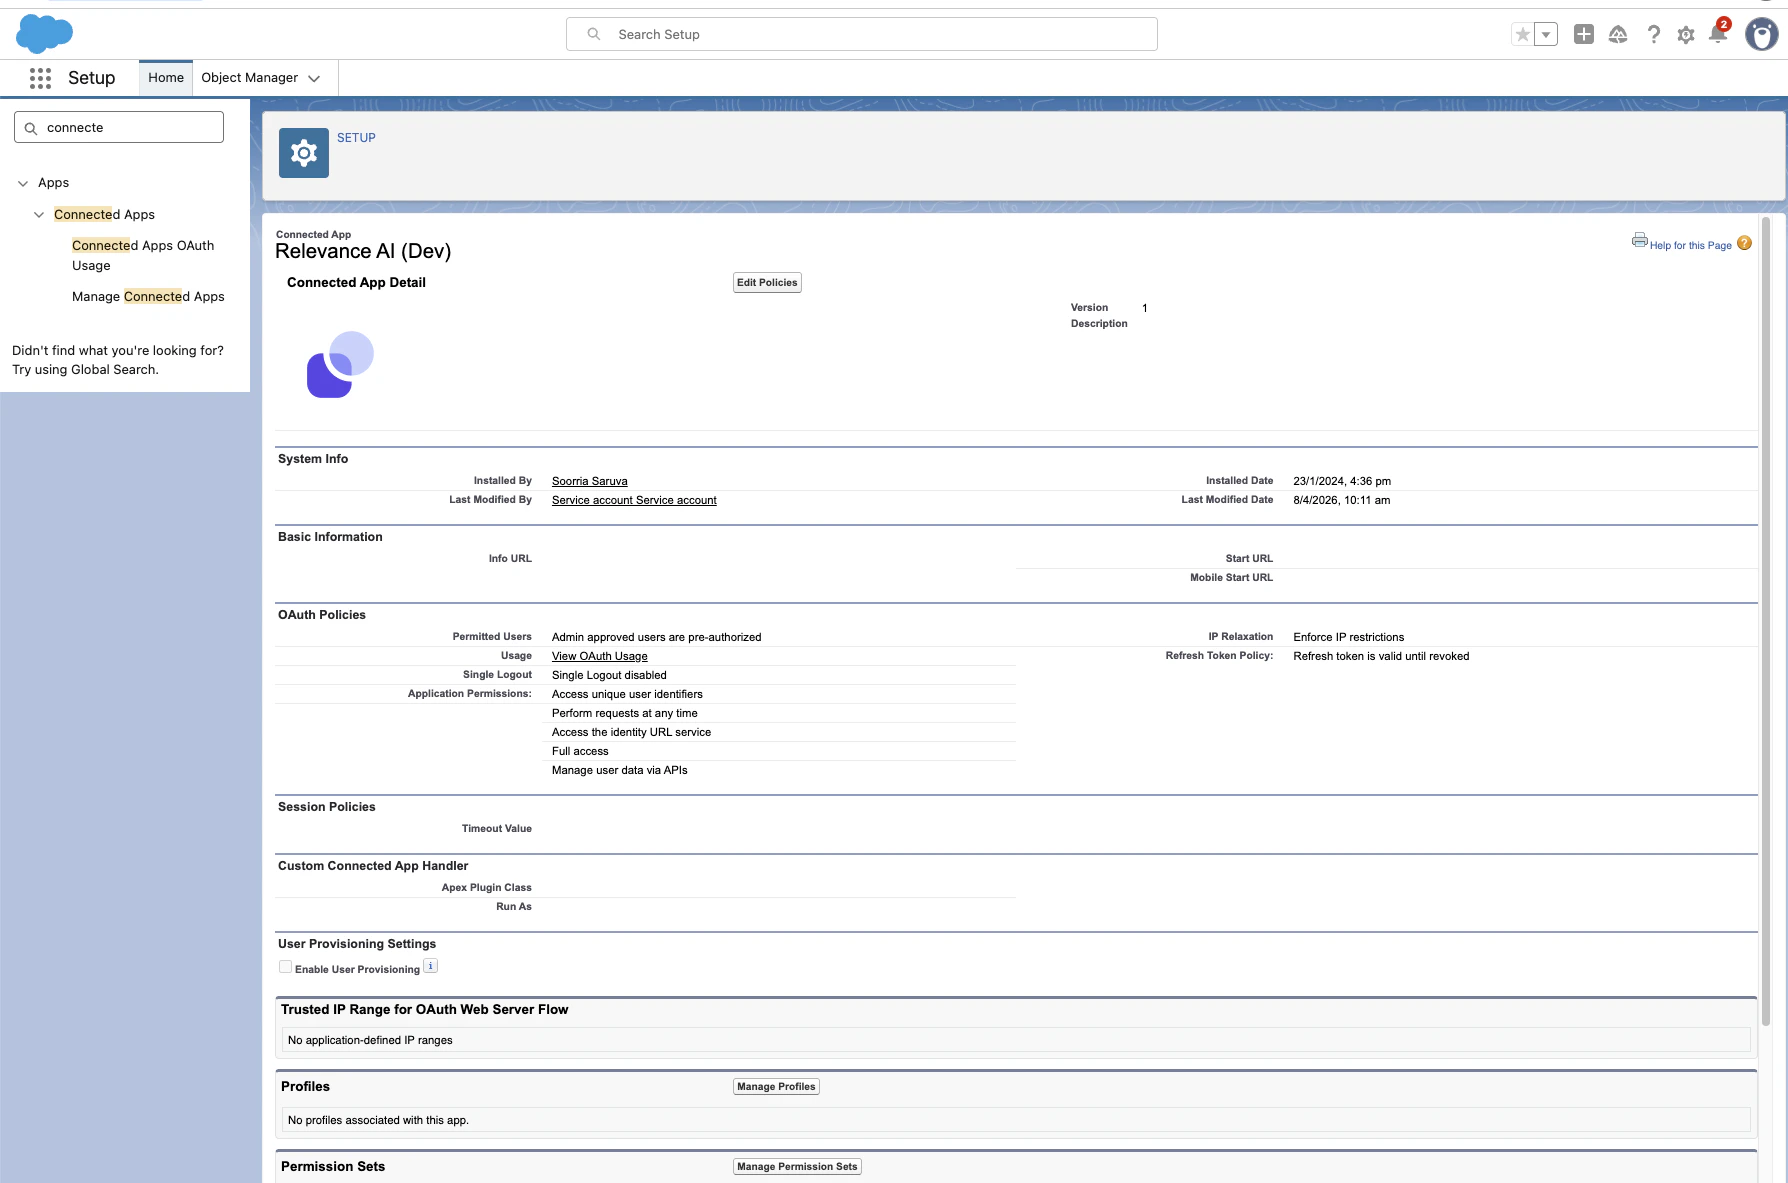Open Trailhead guidance center icon
Image resolution: width=1788 pixels, height=1183 pixels.
(x=1618, y=34)
